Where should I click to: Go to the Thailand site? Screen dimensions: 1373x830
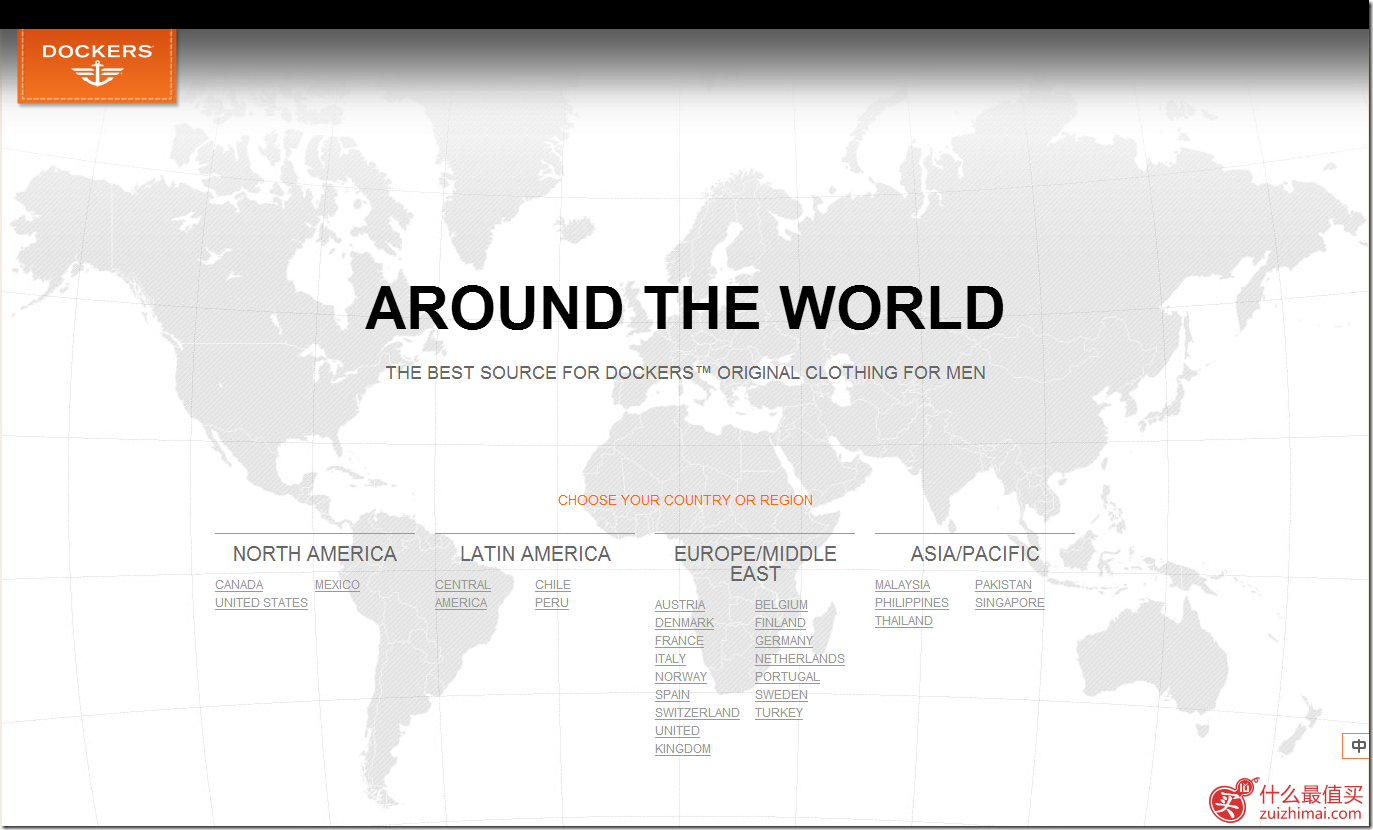pyautogui.click(x=904, y=621)
